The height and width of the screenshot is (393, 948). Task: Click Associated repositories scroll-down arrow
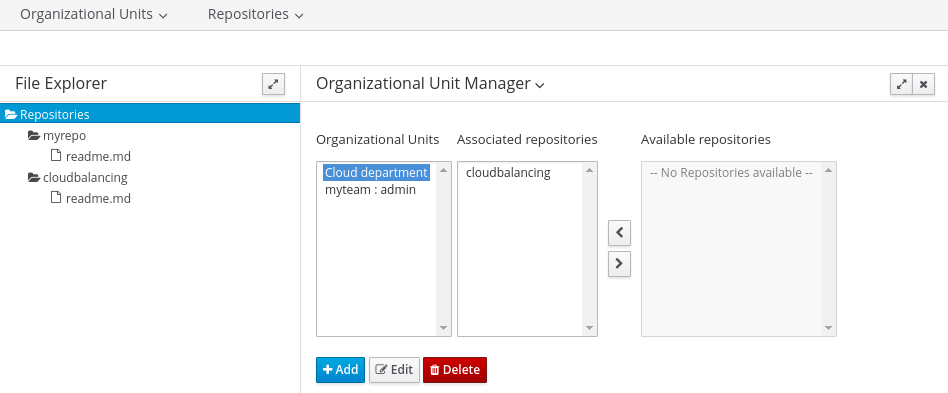[589, 328]
